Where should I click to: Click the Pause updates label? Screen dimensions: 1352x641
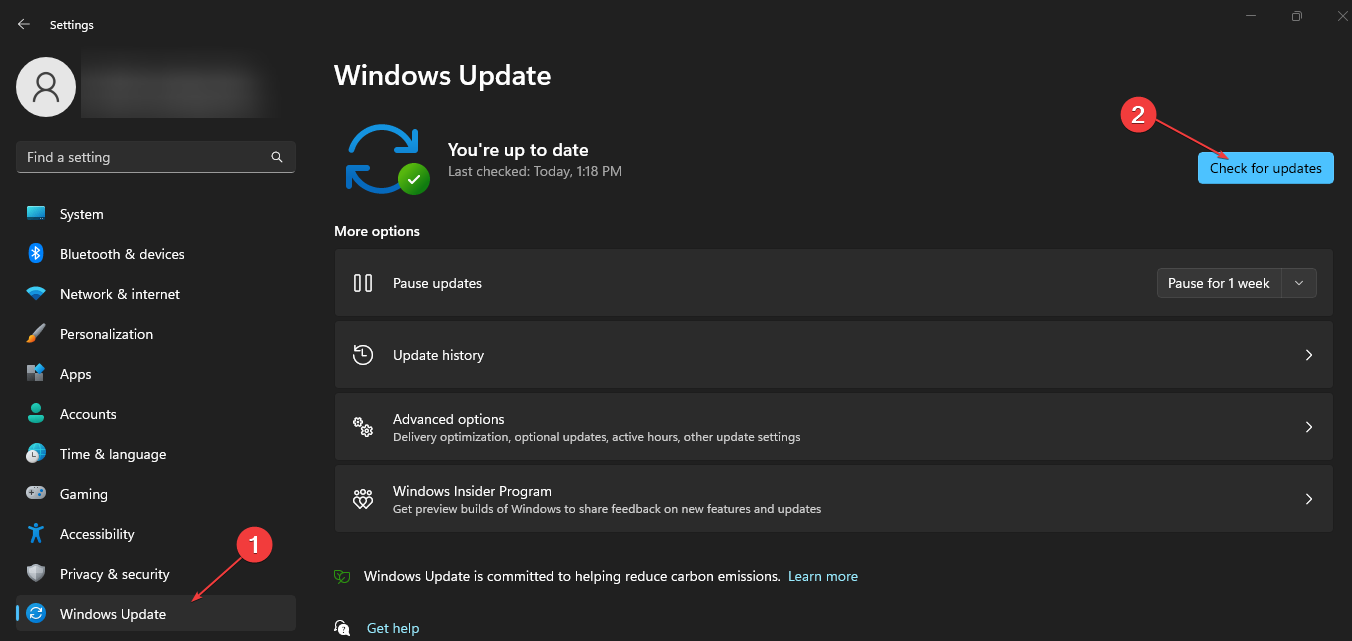click(x=437, y=283)
